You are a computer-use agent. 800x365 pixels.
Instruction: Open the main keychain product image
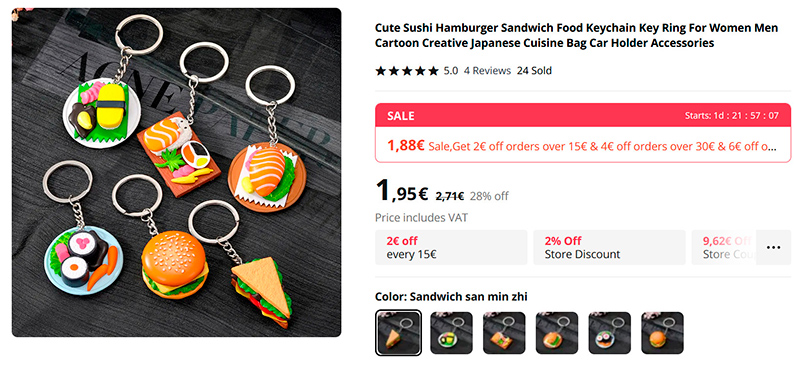coord(177,172)
